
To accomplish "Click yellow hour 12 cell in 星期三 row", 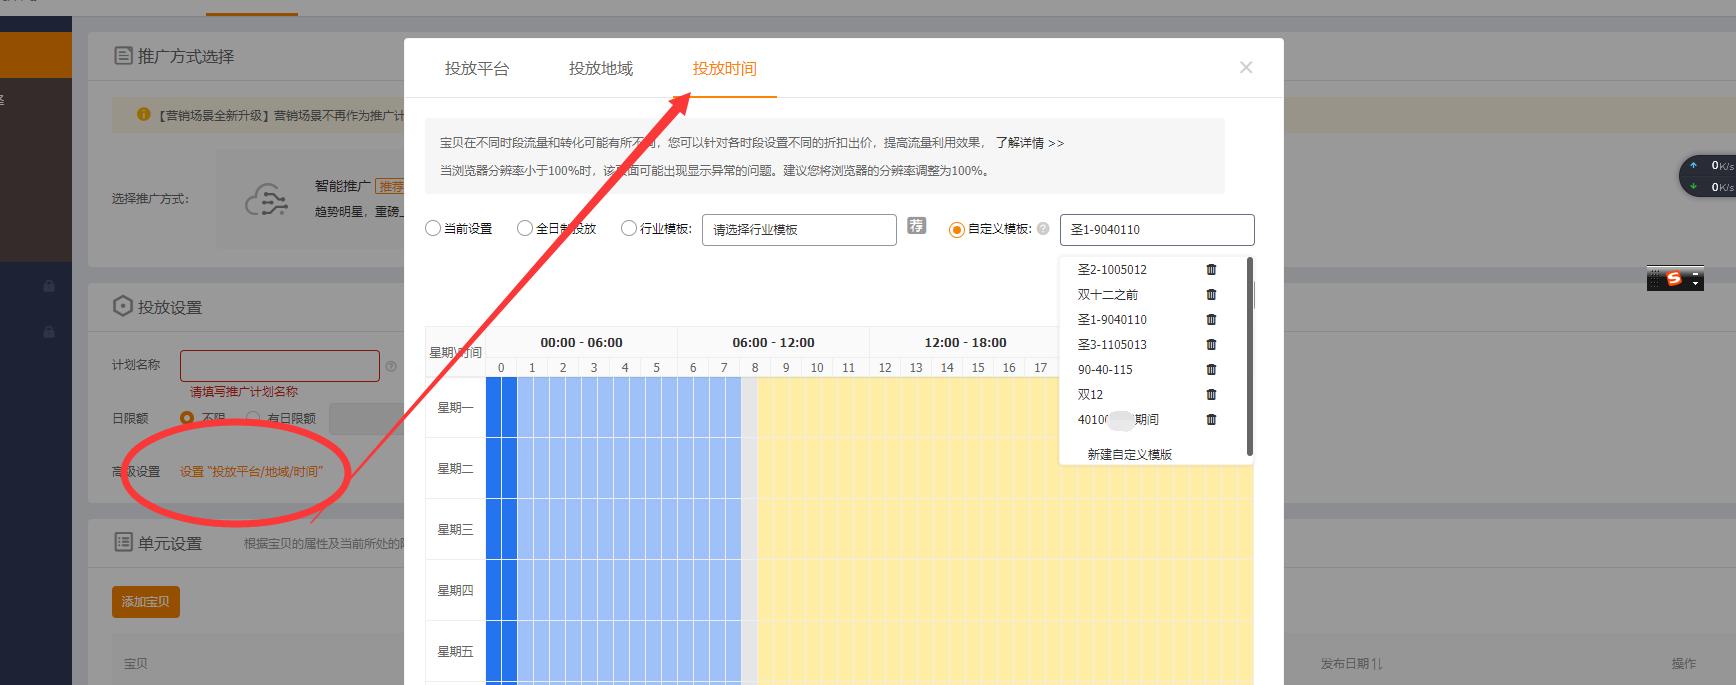I will 885,529.
